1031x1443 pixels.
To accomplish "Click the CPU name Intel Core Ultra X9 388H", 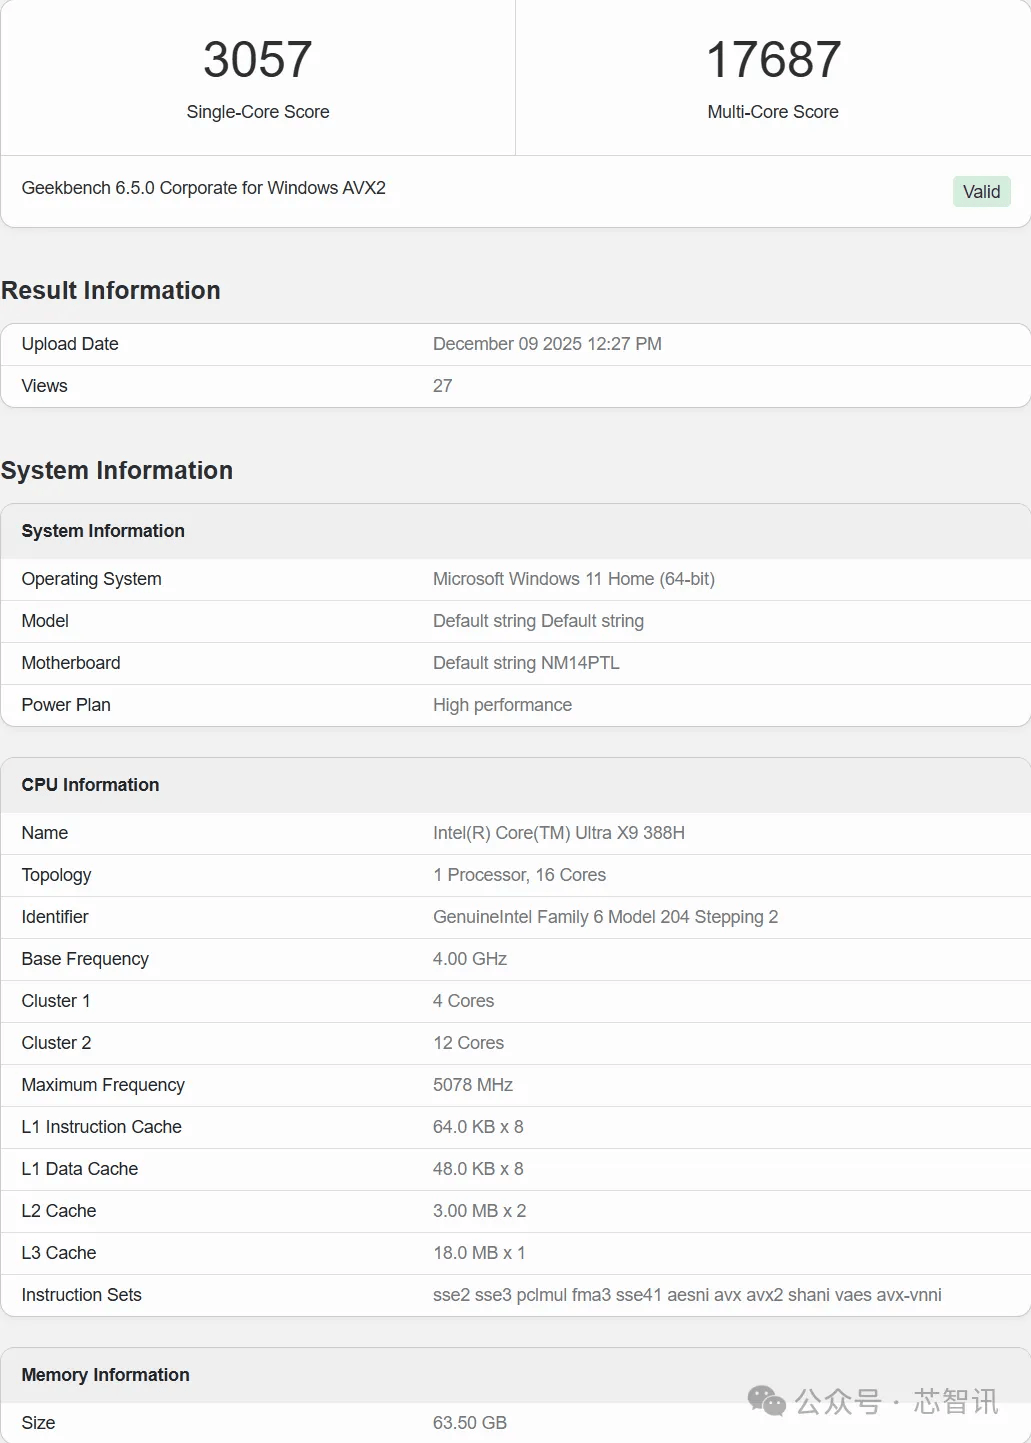I will click(558, 833).
